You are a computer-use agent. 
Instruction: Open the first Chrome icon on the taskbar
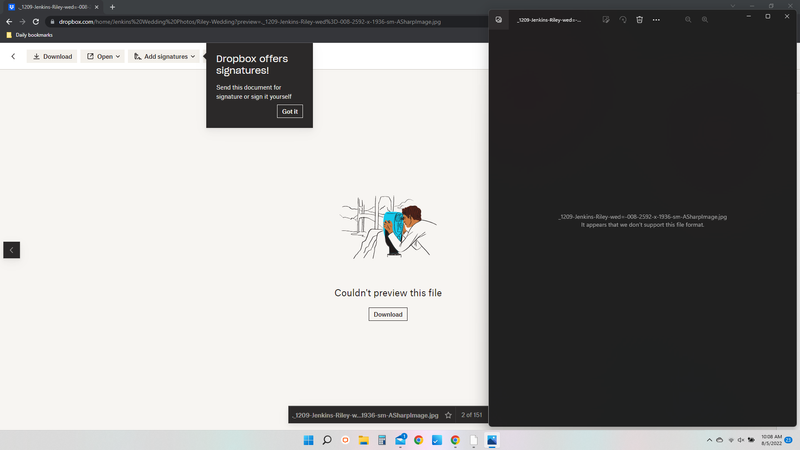tap(418, 440)
